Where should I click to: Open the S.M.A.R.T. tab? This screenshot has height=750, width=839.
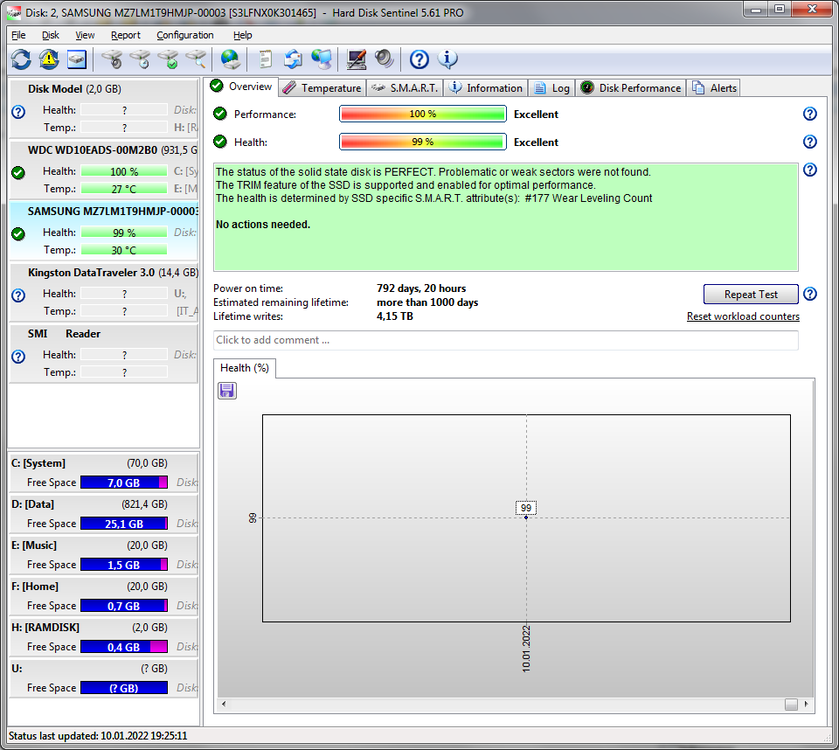coord(404,87)
